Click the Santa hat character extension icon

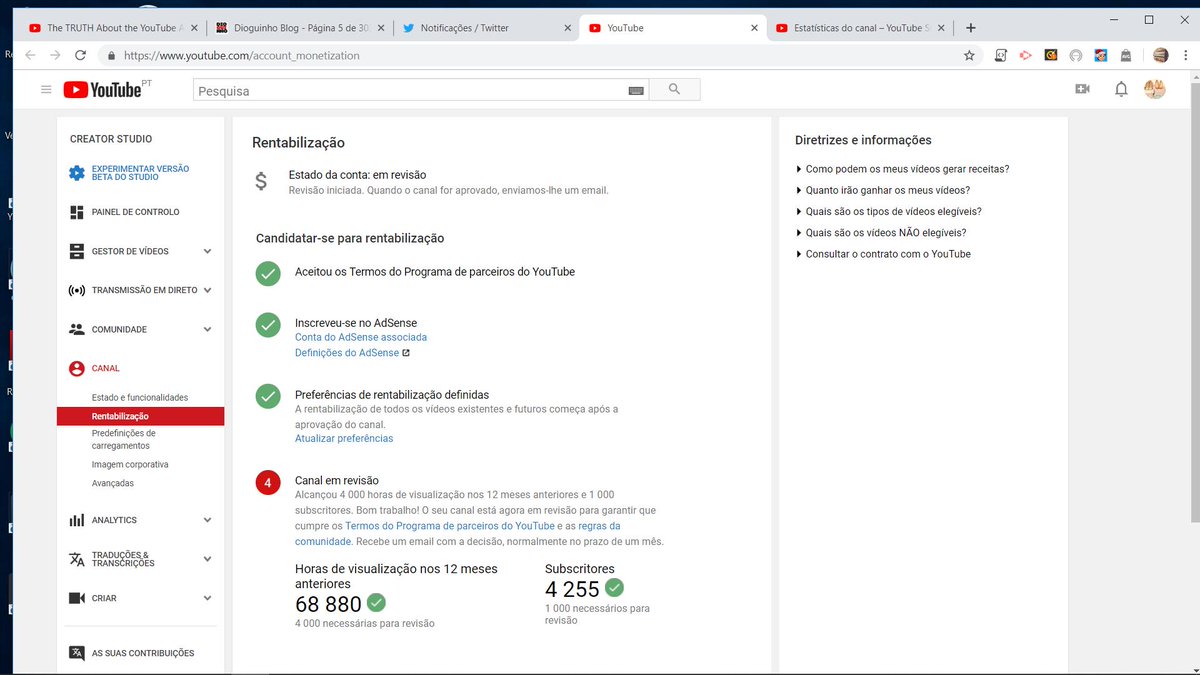pos(1100,56)
